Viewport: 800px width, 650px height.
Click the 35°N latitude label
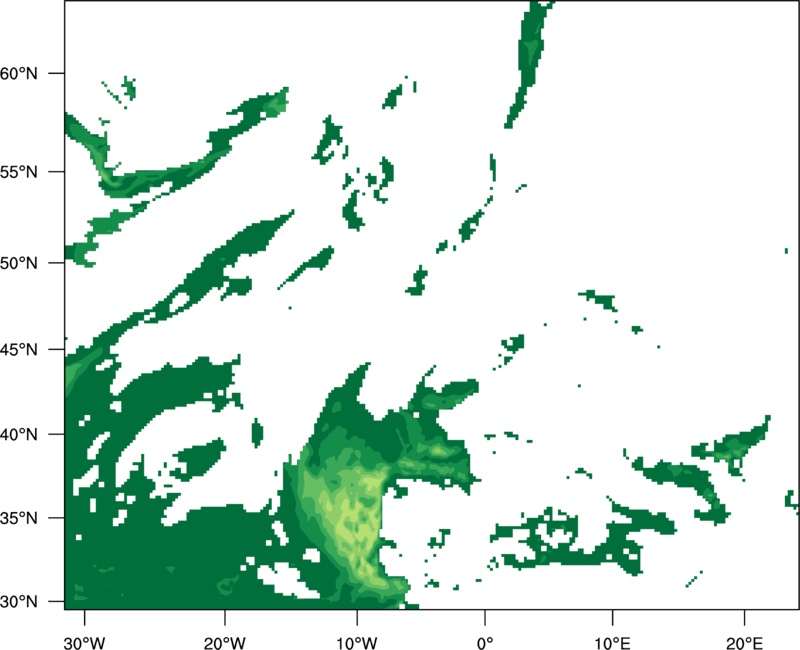pos(19,518)
